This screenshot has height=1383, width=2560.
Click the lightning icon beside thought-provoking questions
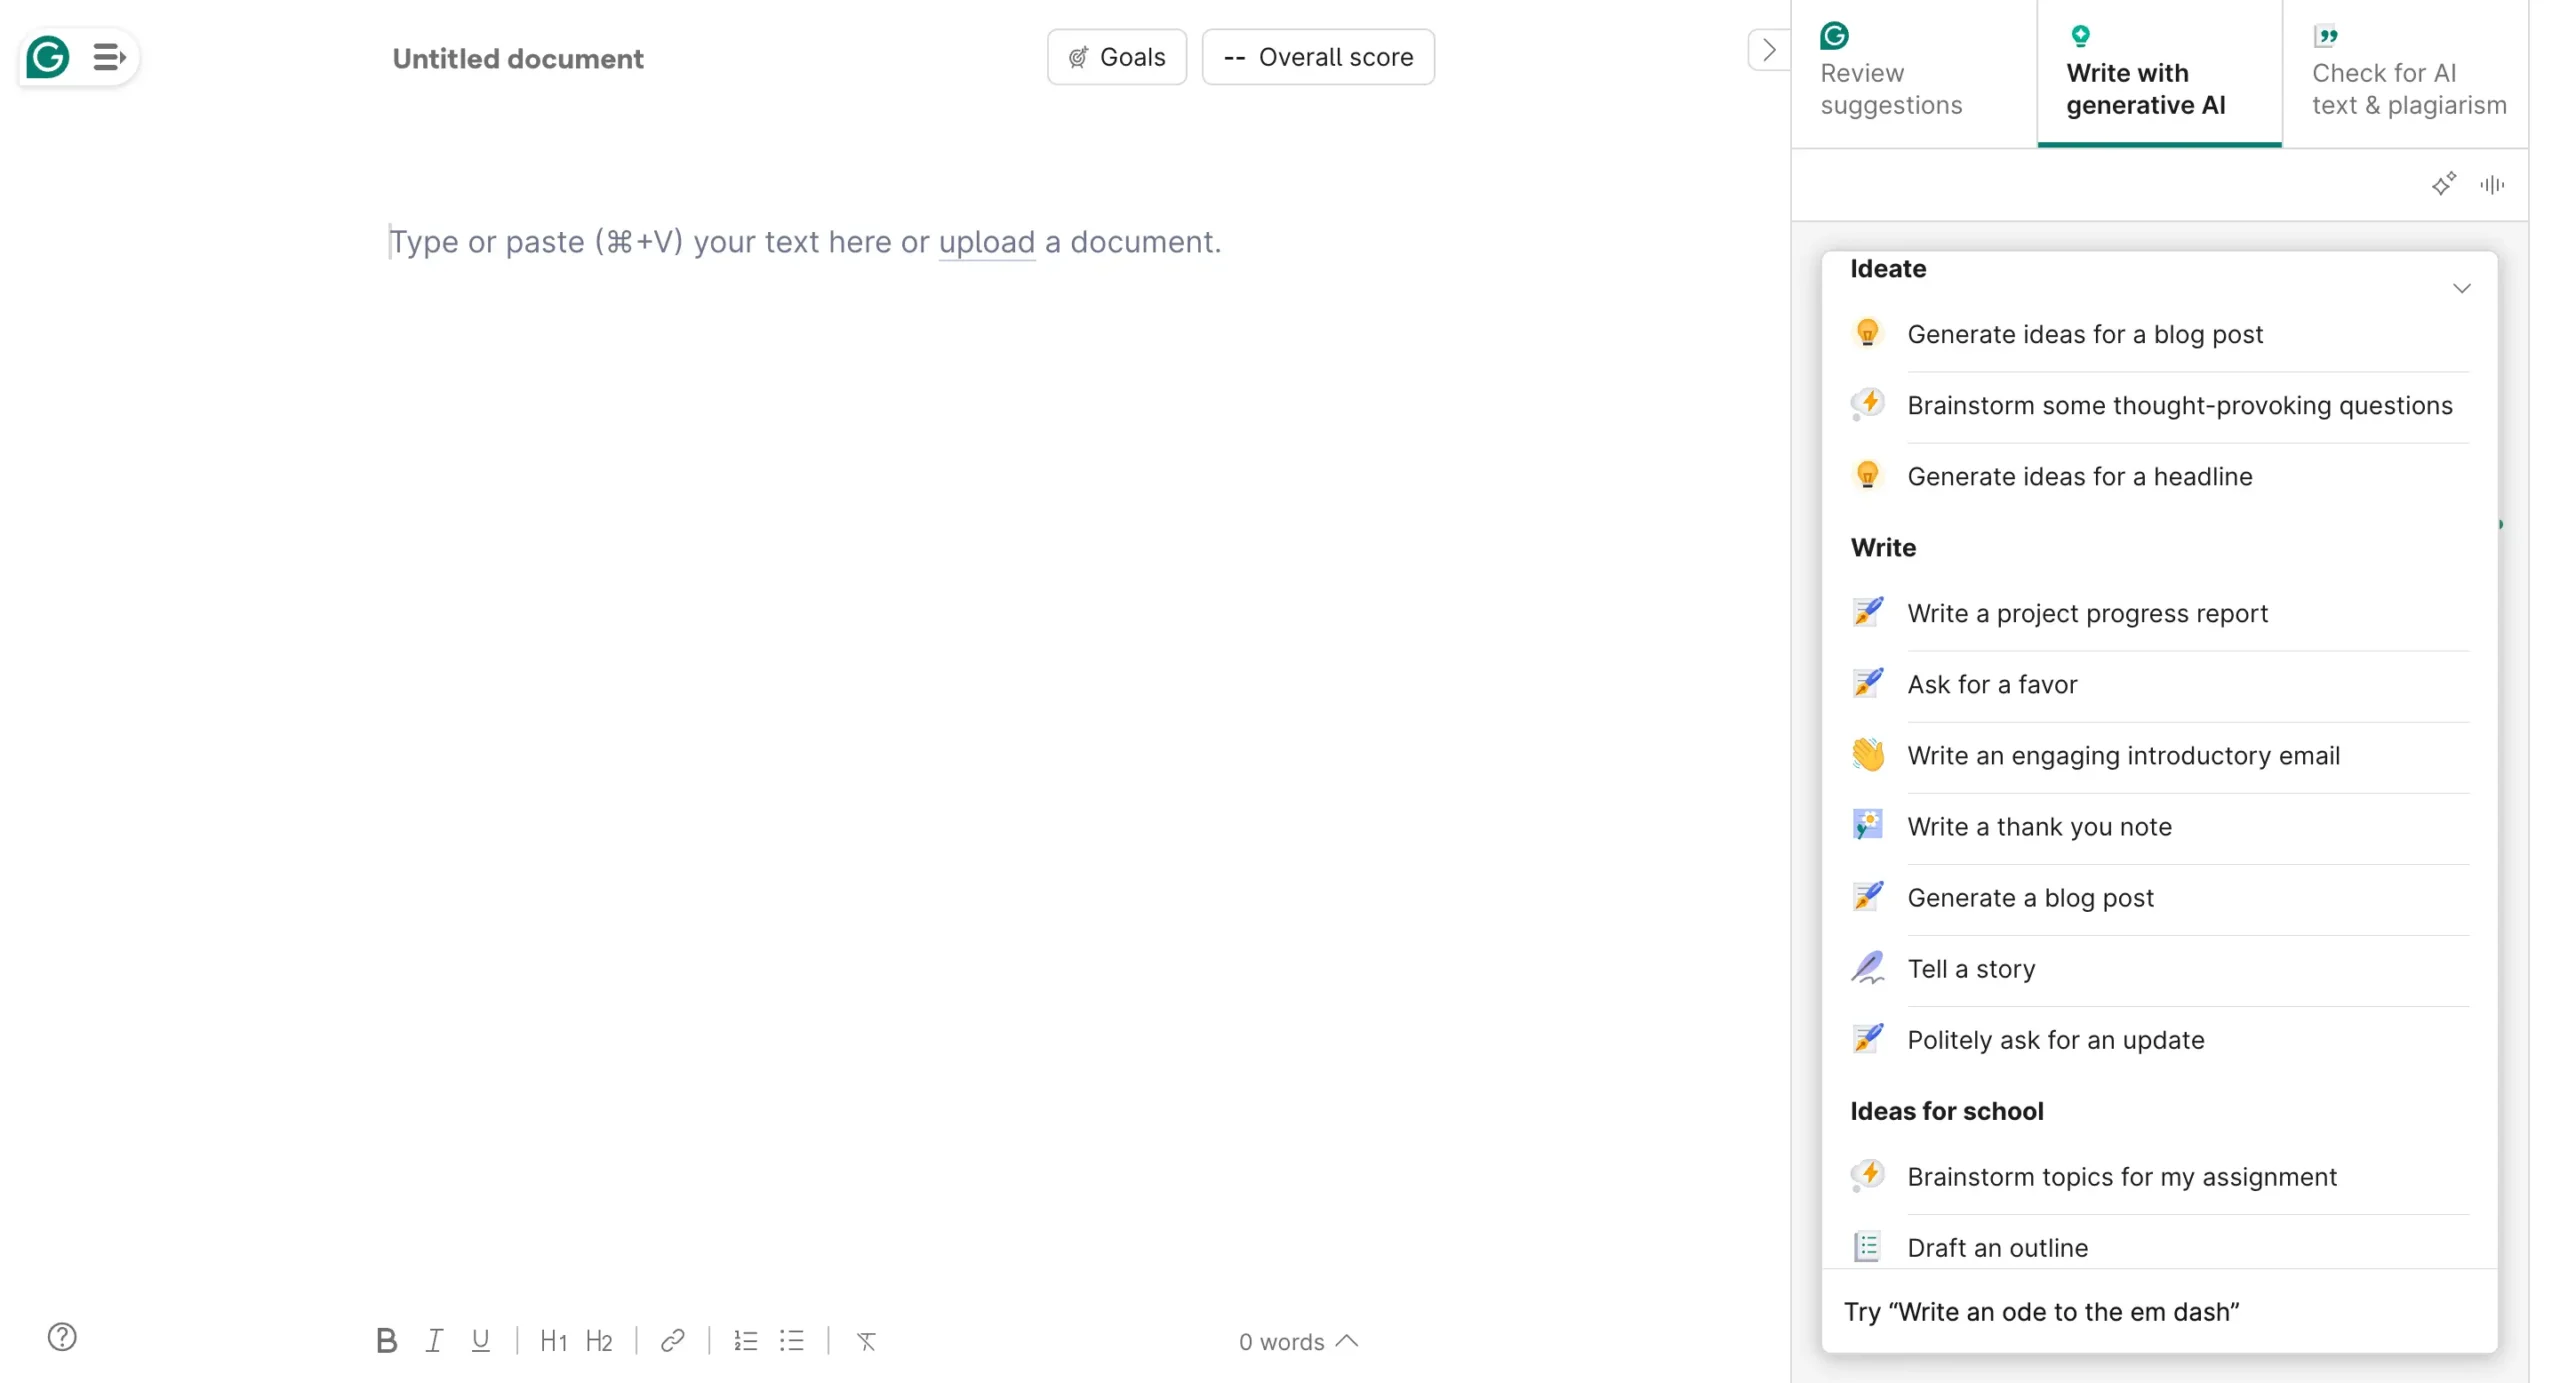coord(1866,404)
